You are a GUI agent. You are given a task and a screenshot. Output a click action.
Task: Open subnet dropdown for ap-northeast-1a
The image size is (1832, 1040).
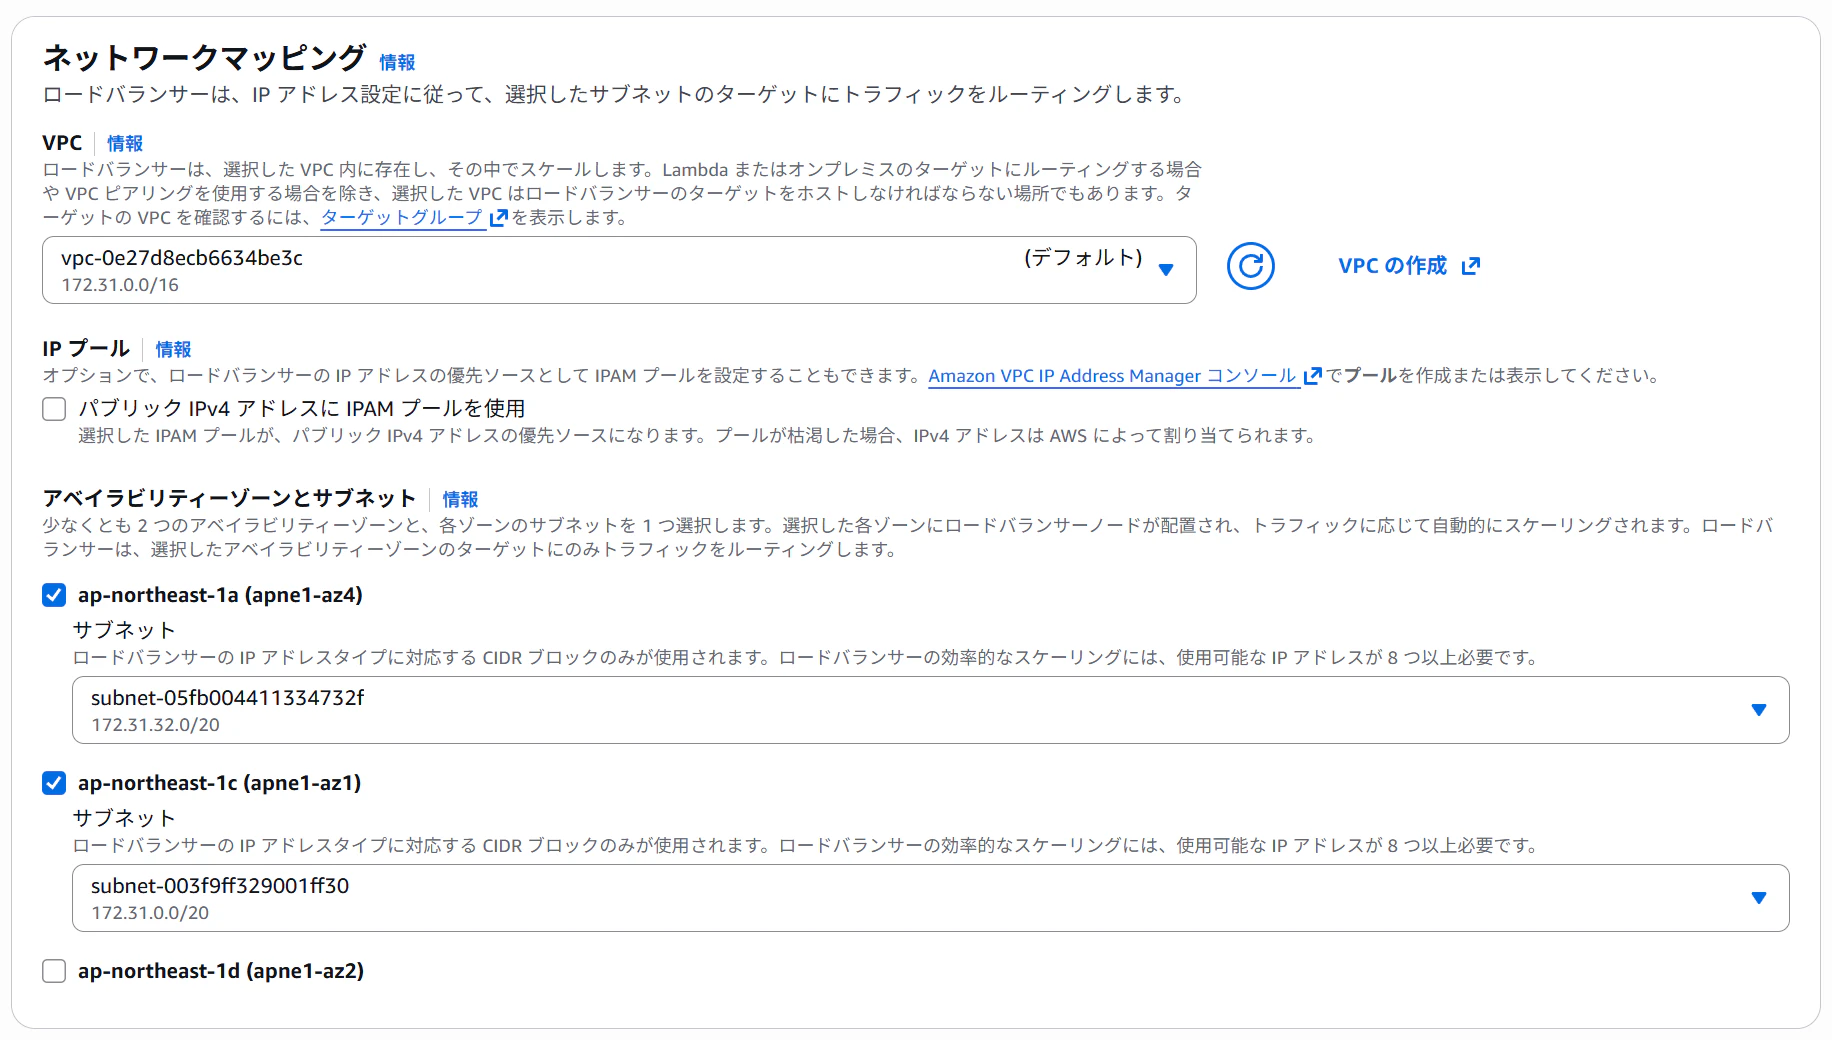[930, 710]
